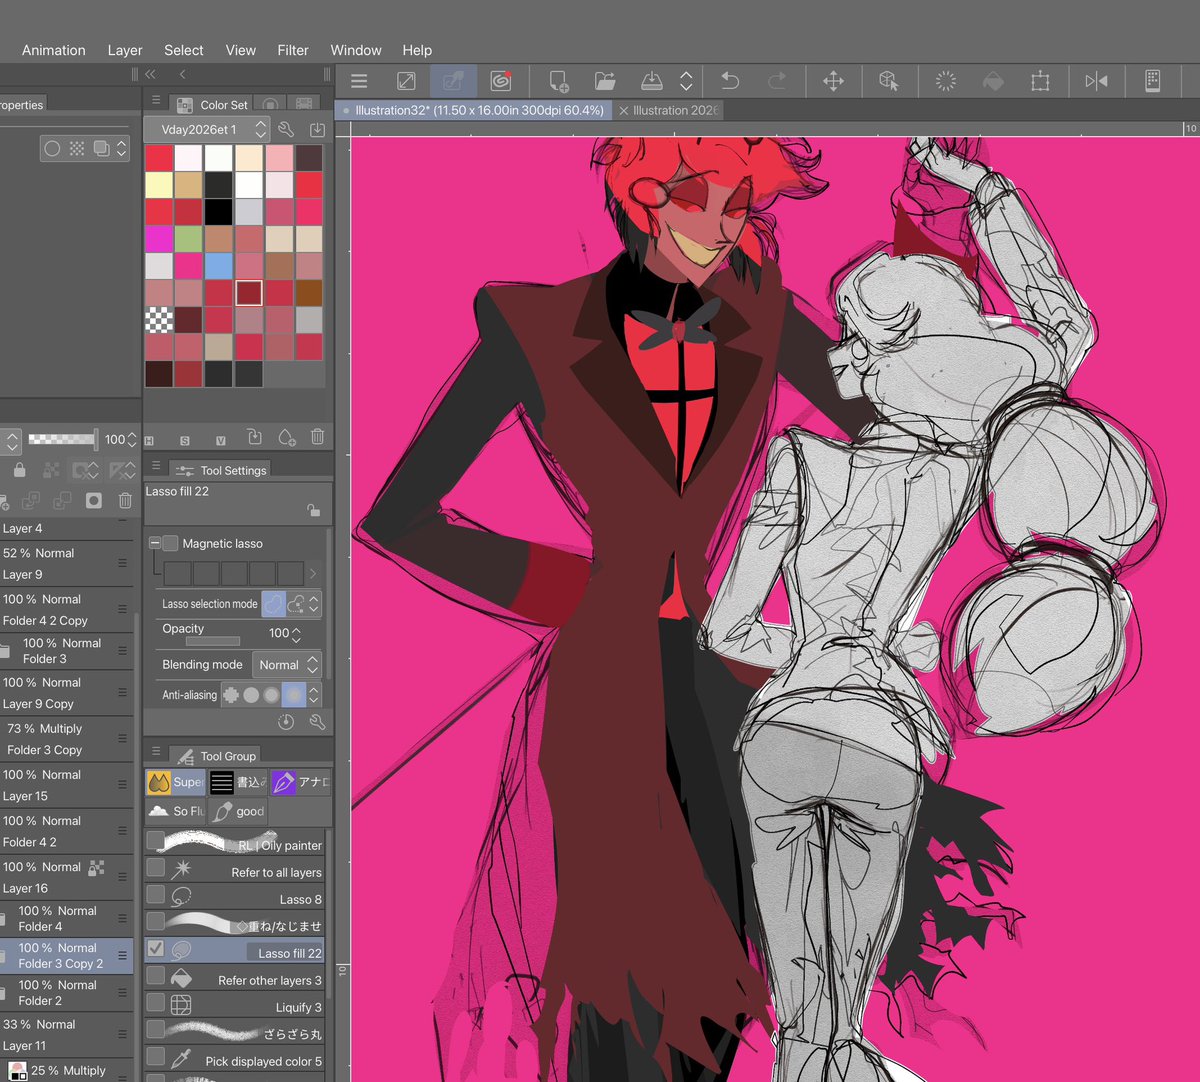1200x1082 pixels.
Task: Tick the RL Oily painter checkbox
Action: (x=155, y=841)
